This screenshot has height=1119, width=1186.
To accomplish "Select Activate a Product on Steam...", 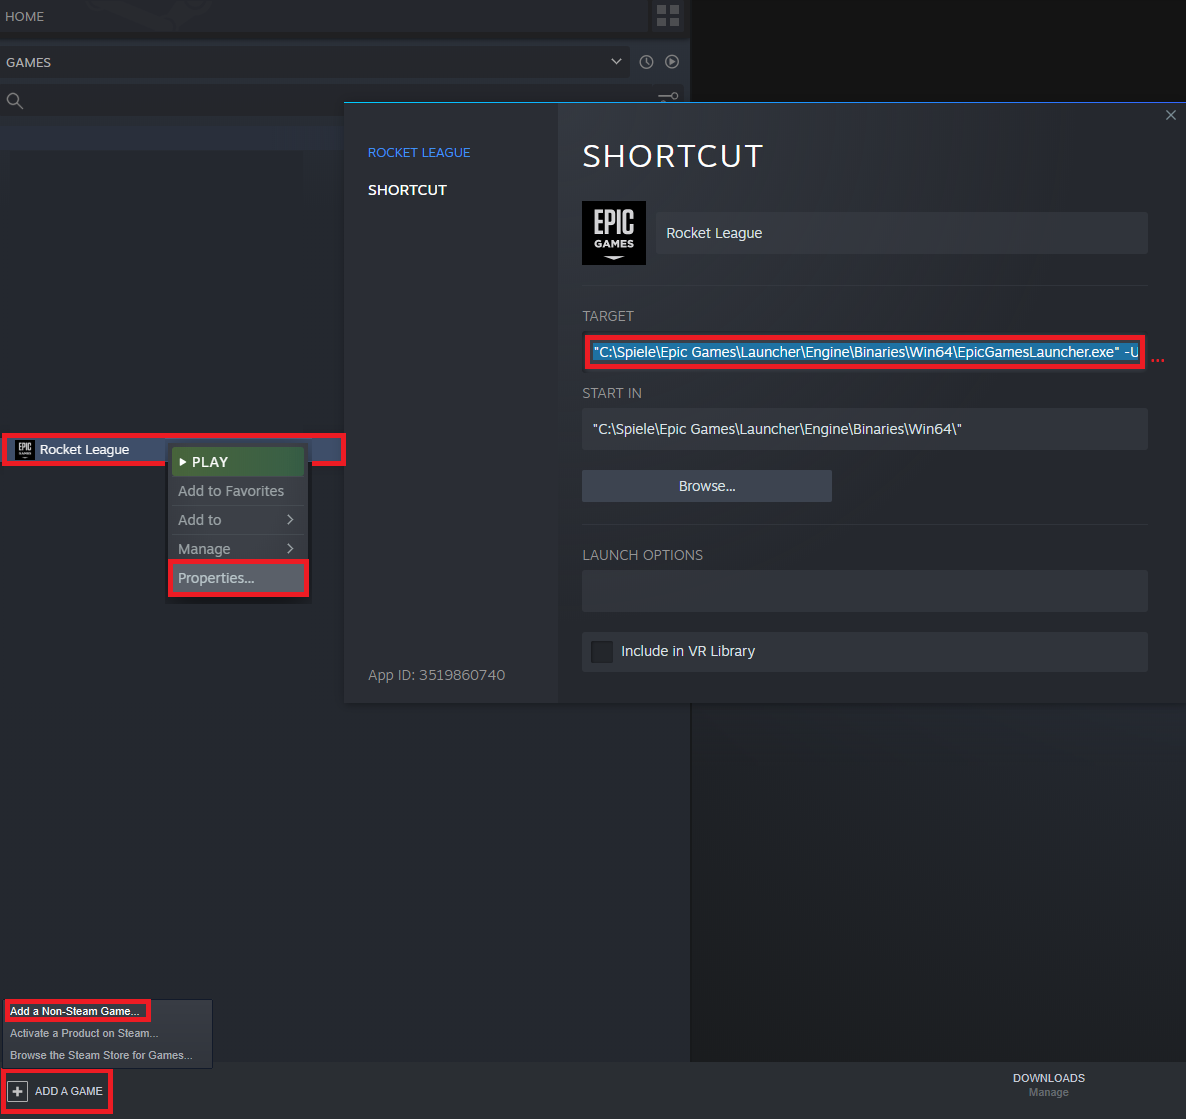I will pos(84,1033).
